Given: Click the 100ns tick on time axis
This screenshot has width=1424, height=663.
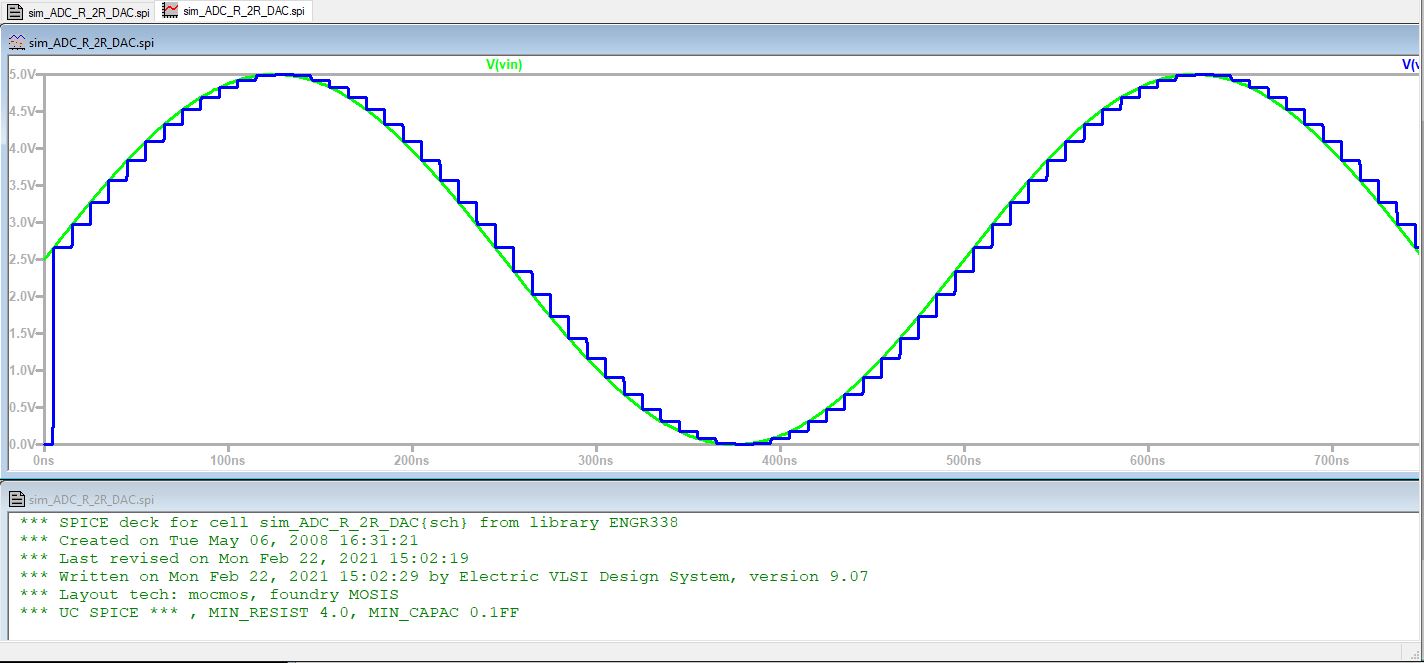Looking at the screenshot, I should (x=228, y=461).
